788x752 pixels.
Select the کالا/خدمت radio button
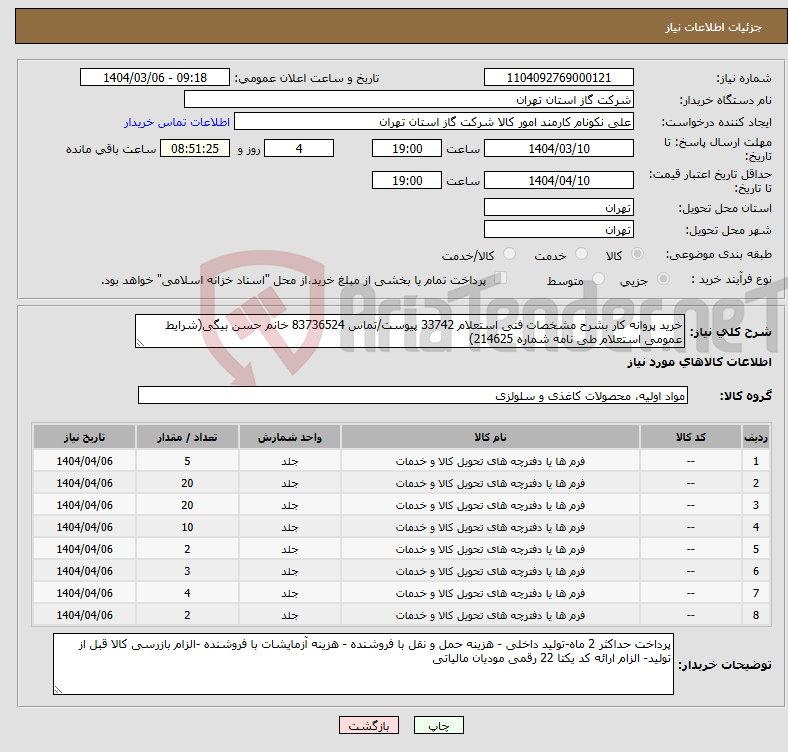coord(510,254)
